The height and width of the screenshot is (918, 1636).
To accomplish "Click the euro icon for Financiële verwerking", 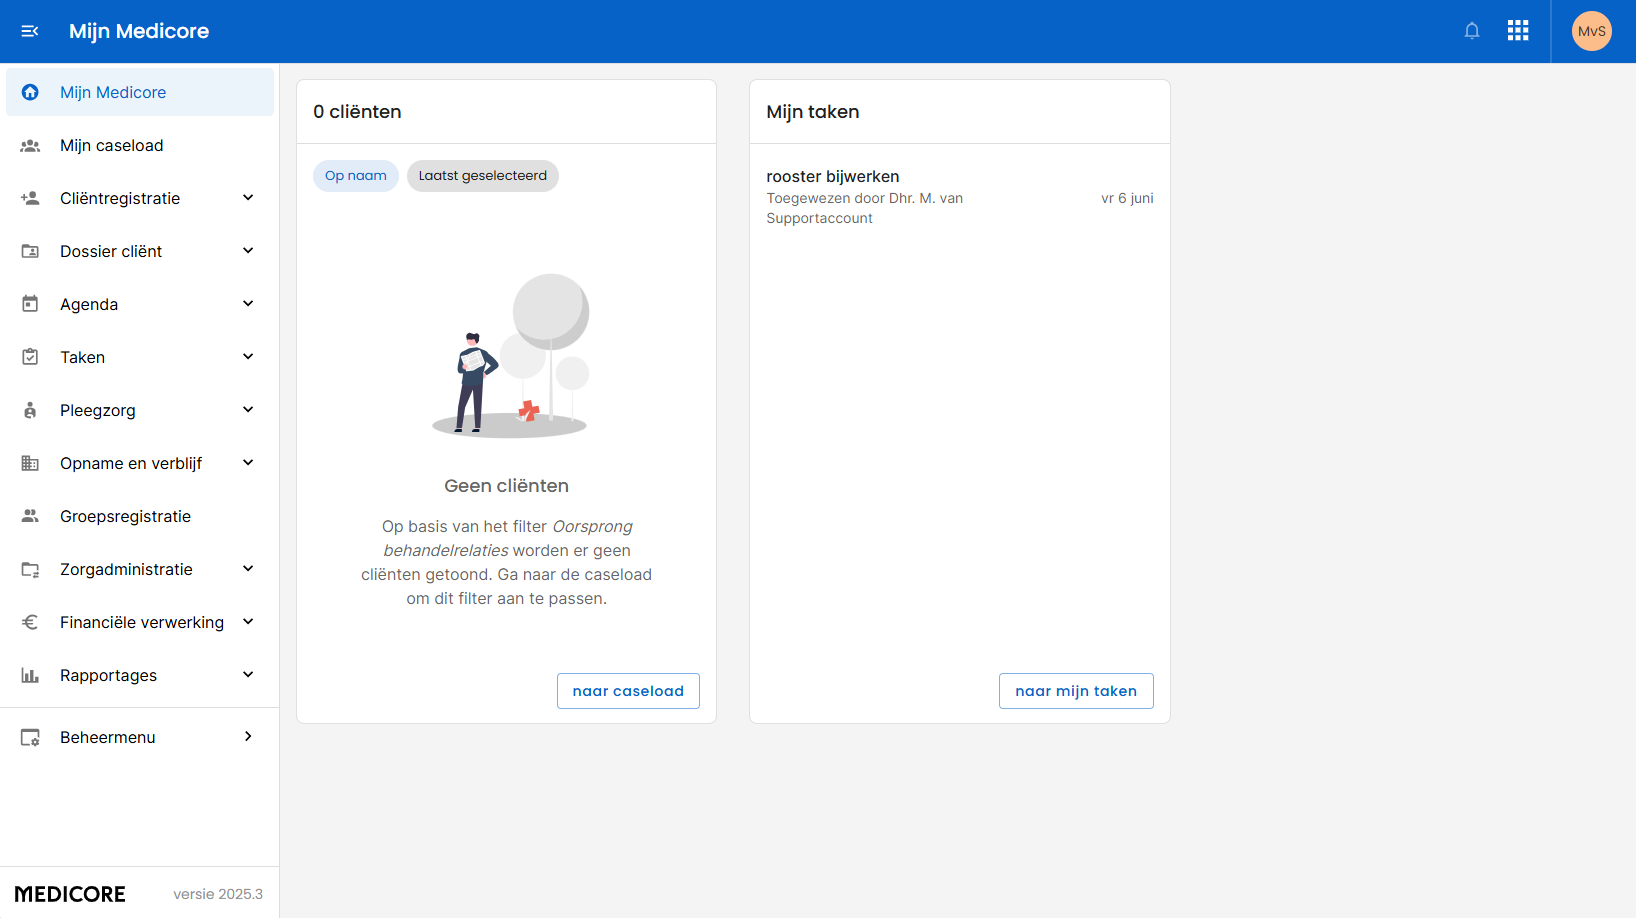I will [x=30, y=622].
